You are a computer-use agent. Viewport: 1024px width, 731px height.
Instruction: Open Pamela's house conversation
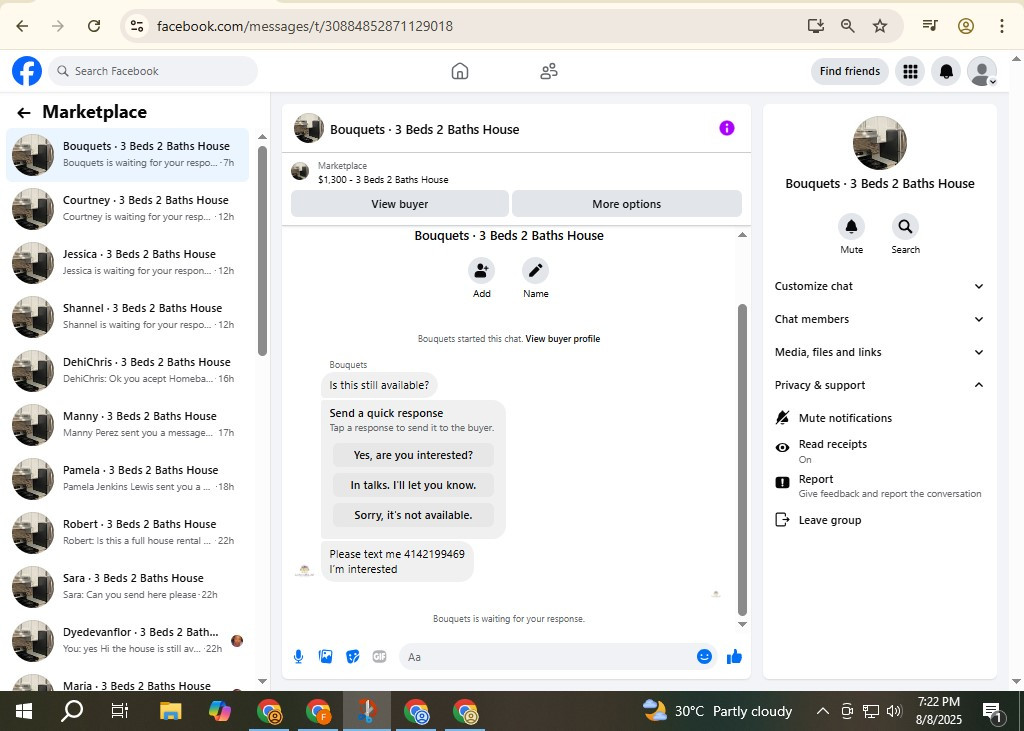coord(127,478)
